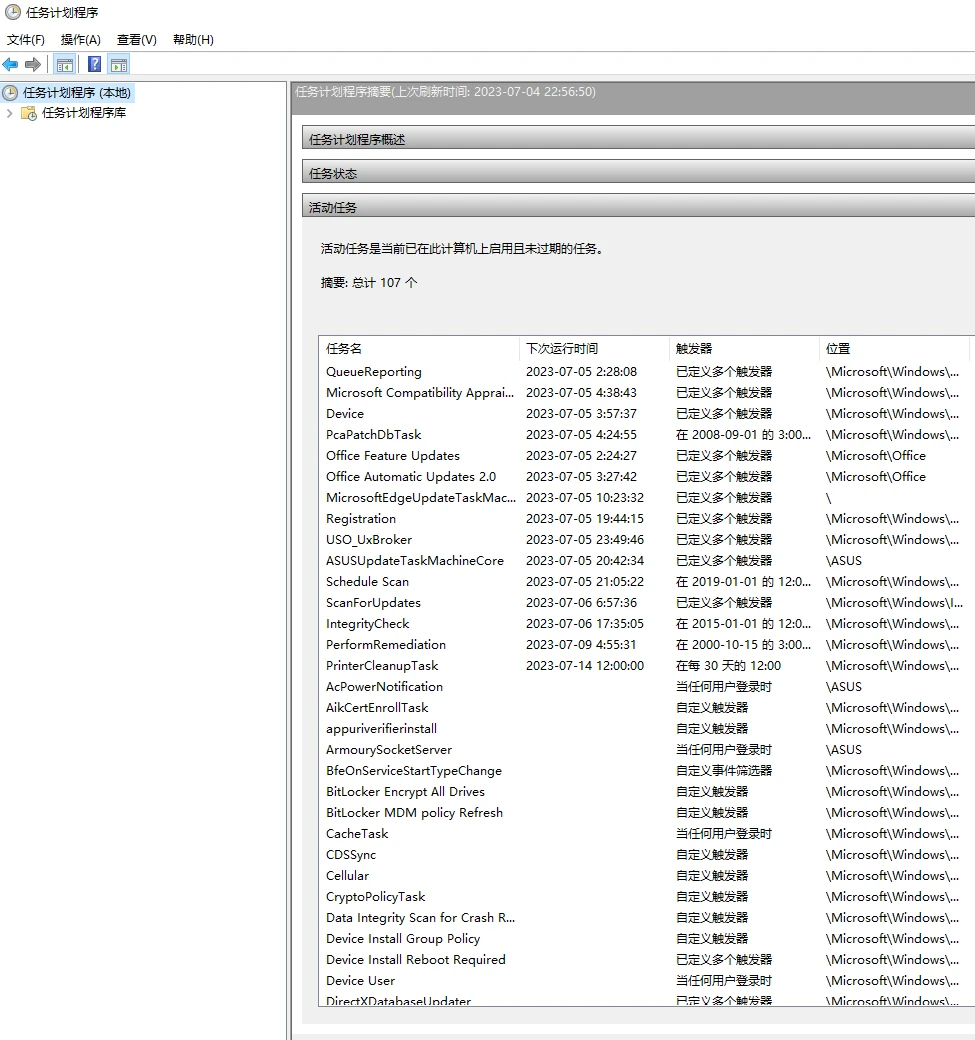975x1040 pixels.
Task: Expand the 任务计划程序库 tree node
Action: [x=9, y=113]
